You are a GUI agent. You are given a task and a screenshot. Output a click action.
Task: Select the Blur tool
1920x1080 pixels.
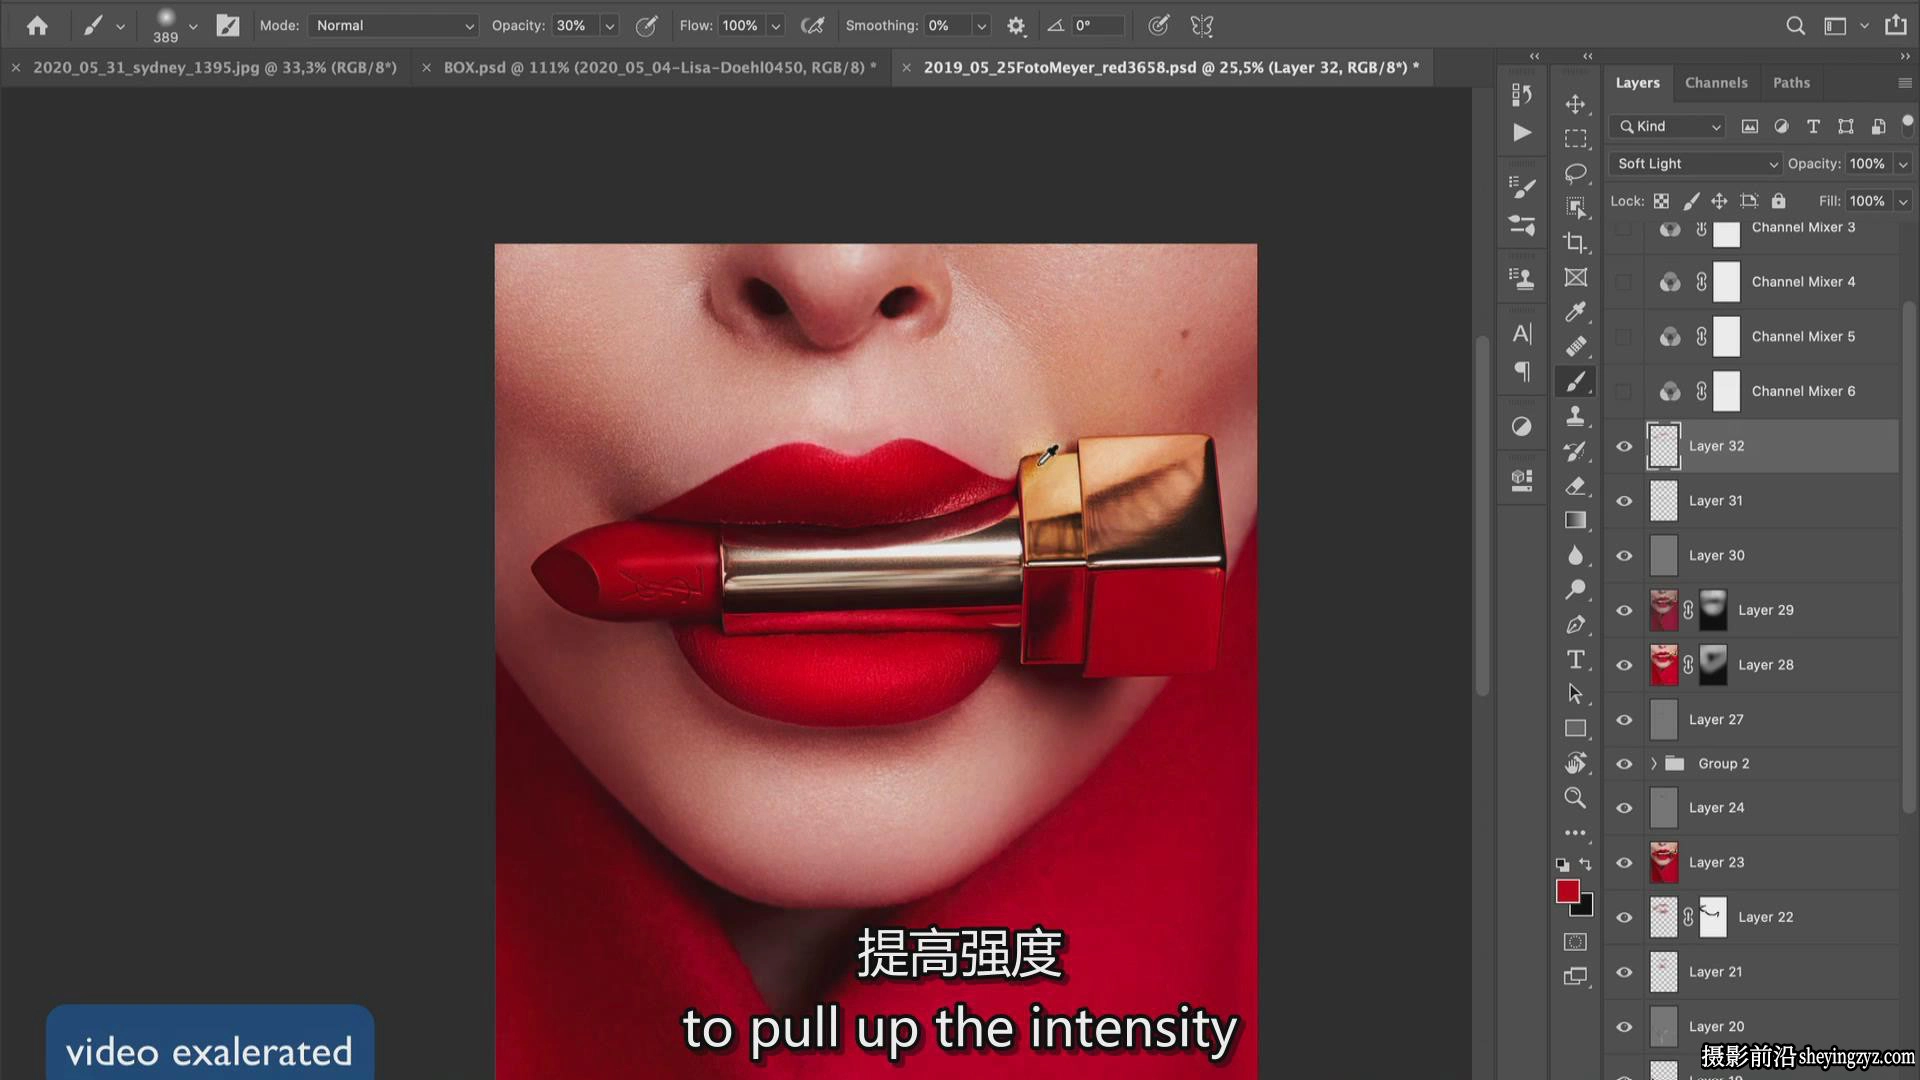coord(1575,555)
